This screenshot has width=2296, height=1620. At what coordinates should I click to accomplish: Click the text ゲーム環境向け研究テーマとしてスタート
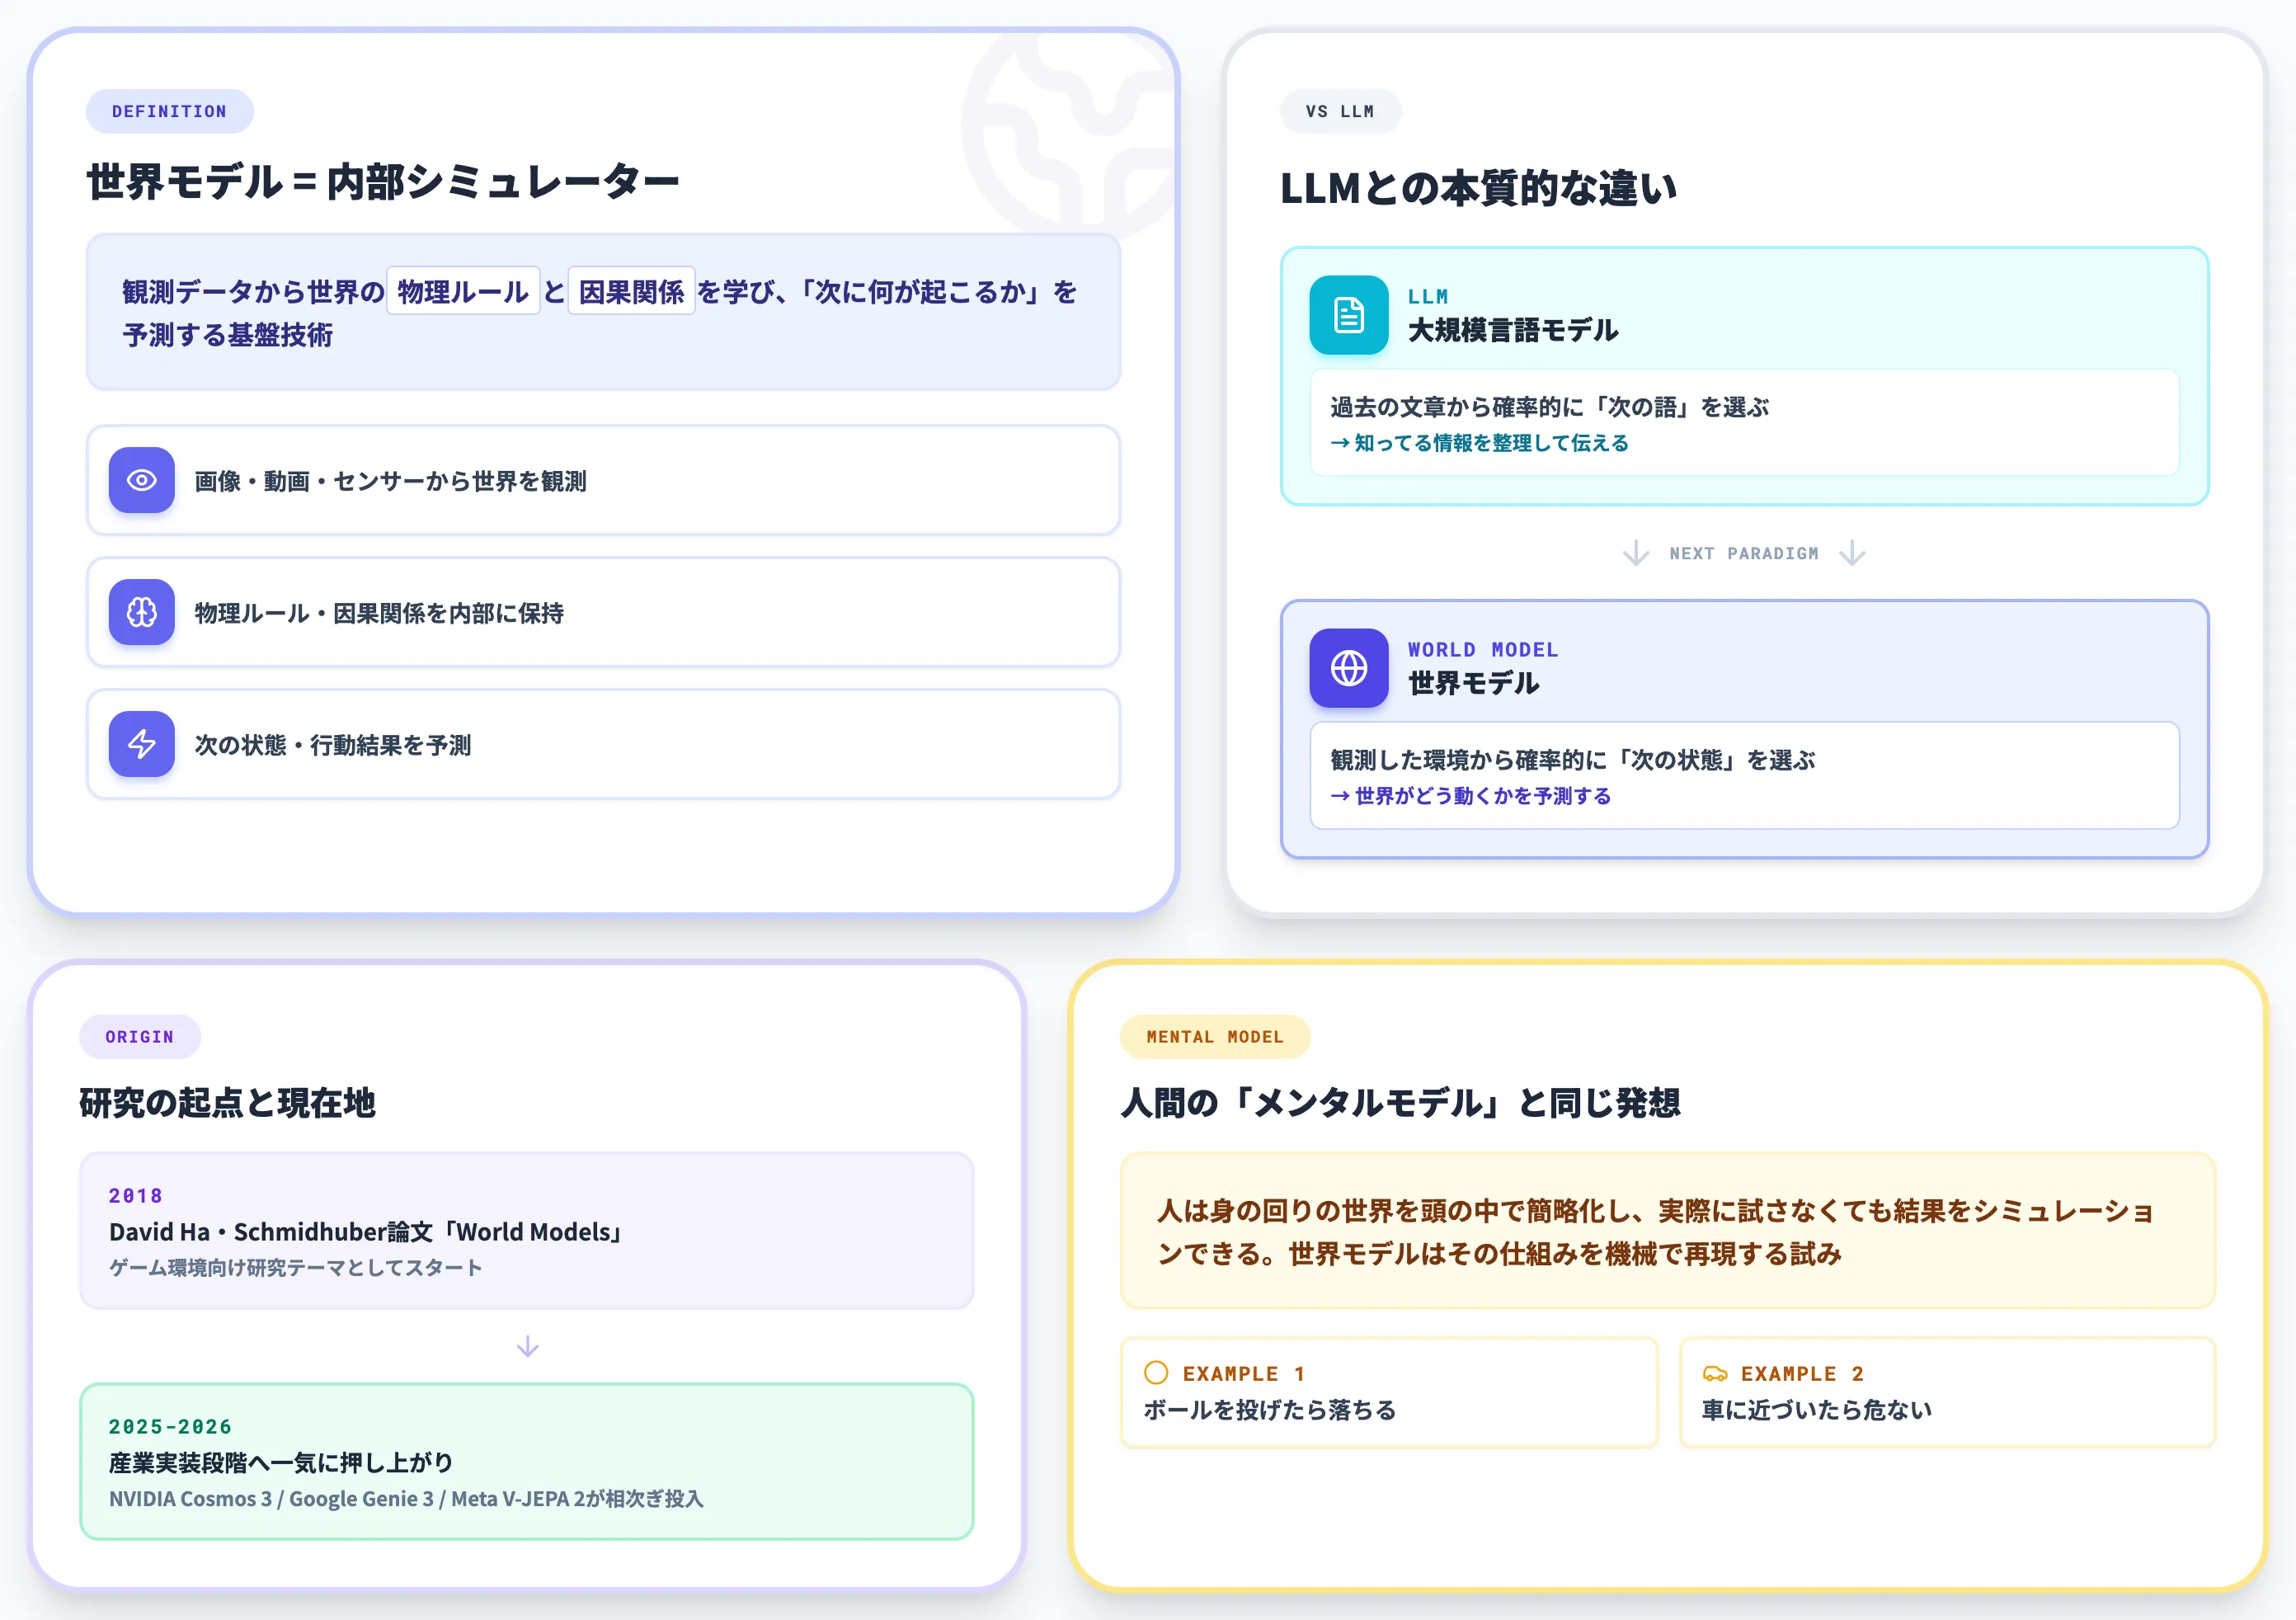click(x=295, y=1267)
